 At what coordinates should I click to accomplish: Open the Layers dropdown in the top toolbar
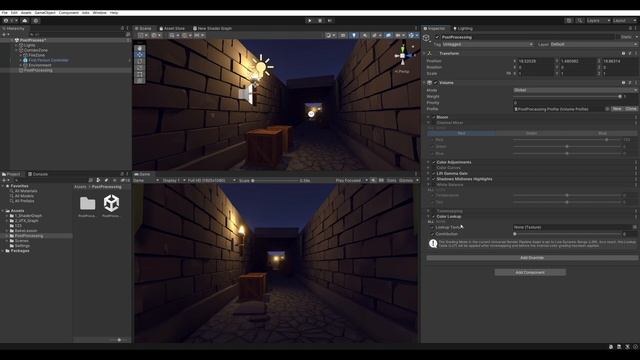(x=598, y=20)
